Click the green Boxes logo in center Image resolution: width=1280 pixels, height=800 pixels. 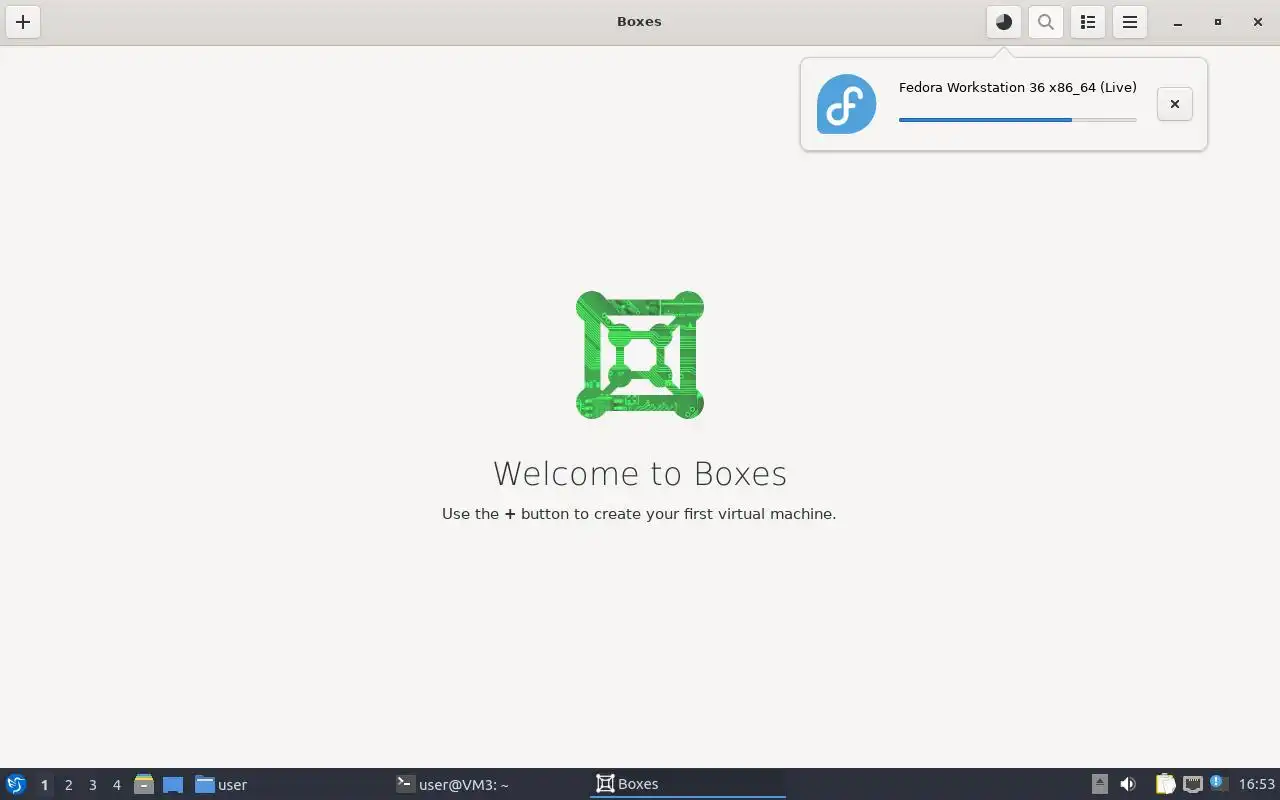pyautogui.click(x=640, y=355)
